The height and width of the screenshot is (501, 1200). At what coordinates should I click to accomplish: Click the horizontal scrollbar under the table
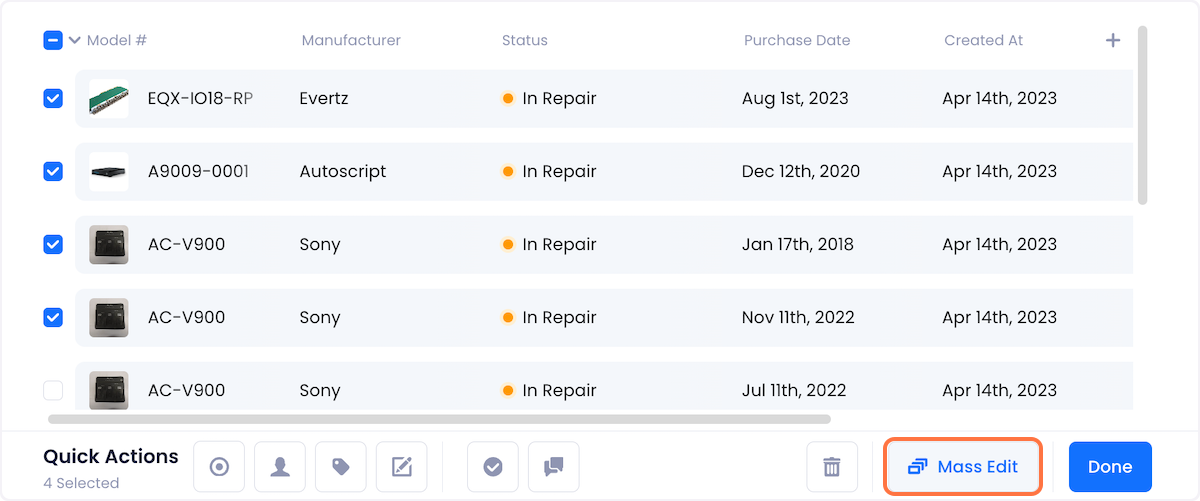click(x=439, y=419)
